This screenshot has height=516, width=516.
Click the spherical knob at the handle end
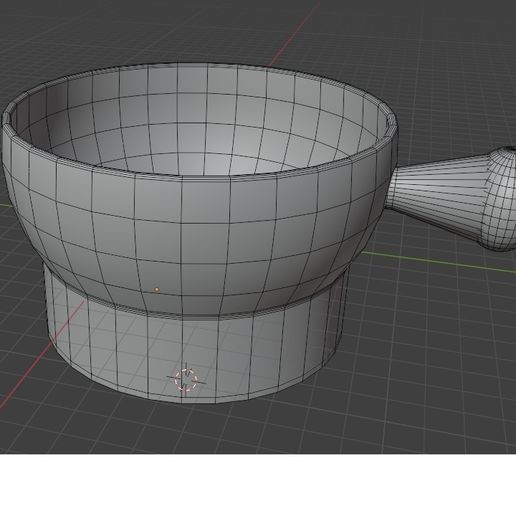499,199
